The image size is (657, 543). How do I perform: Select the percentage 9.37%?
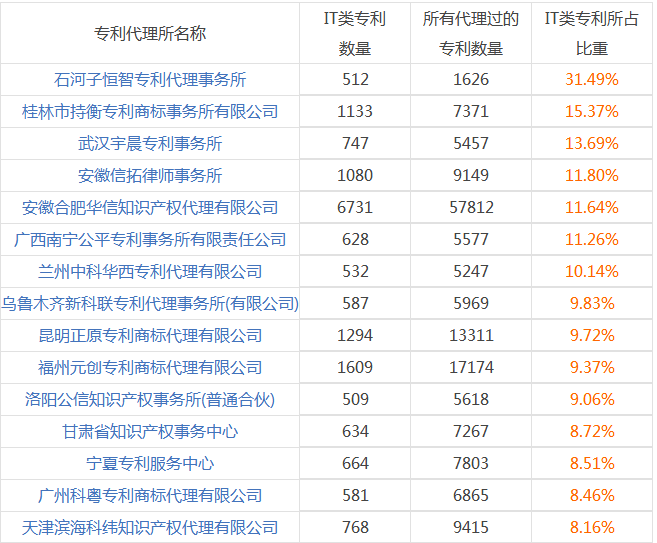click(x=592, y=367)
